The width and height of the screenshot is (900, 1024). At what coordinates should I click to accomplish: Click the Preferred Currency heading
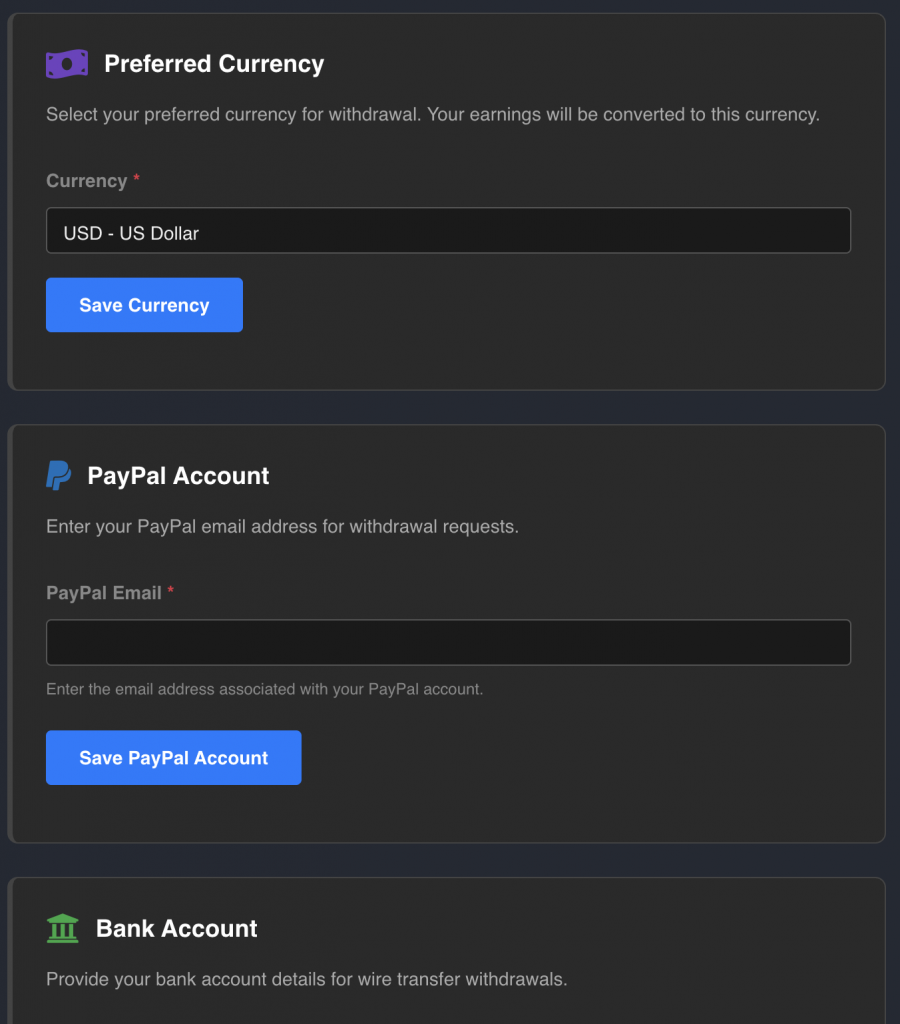(x=214, y=64)
